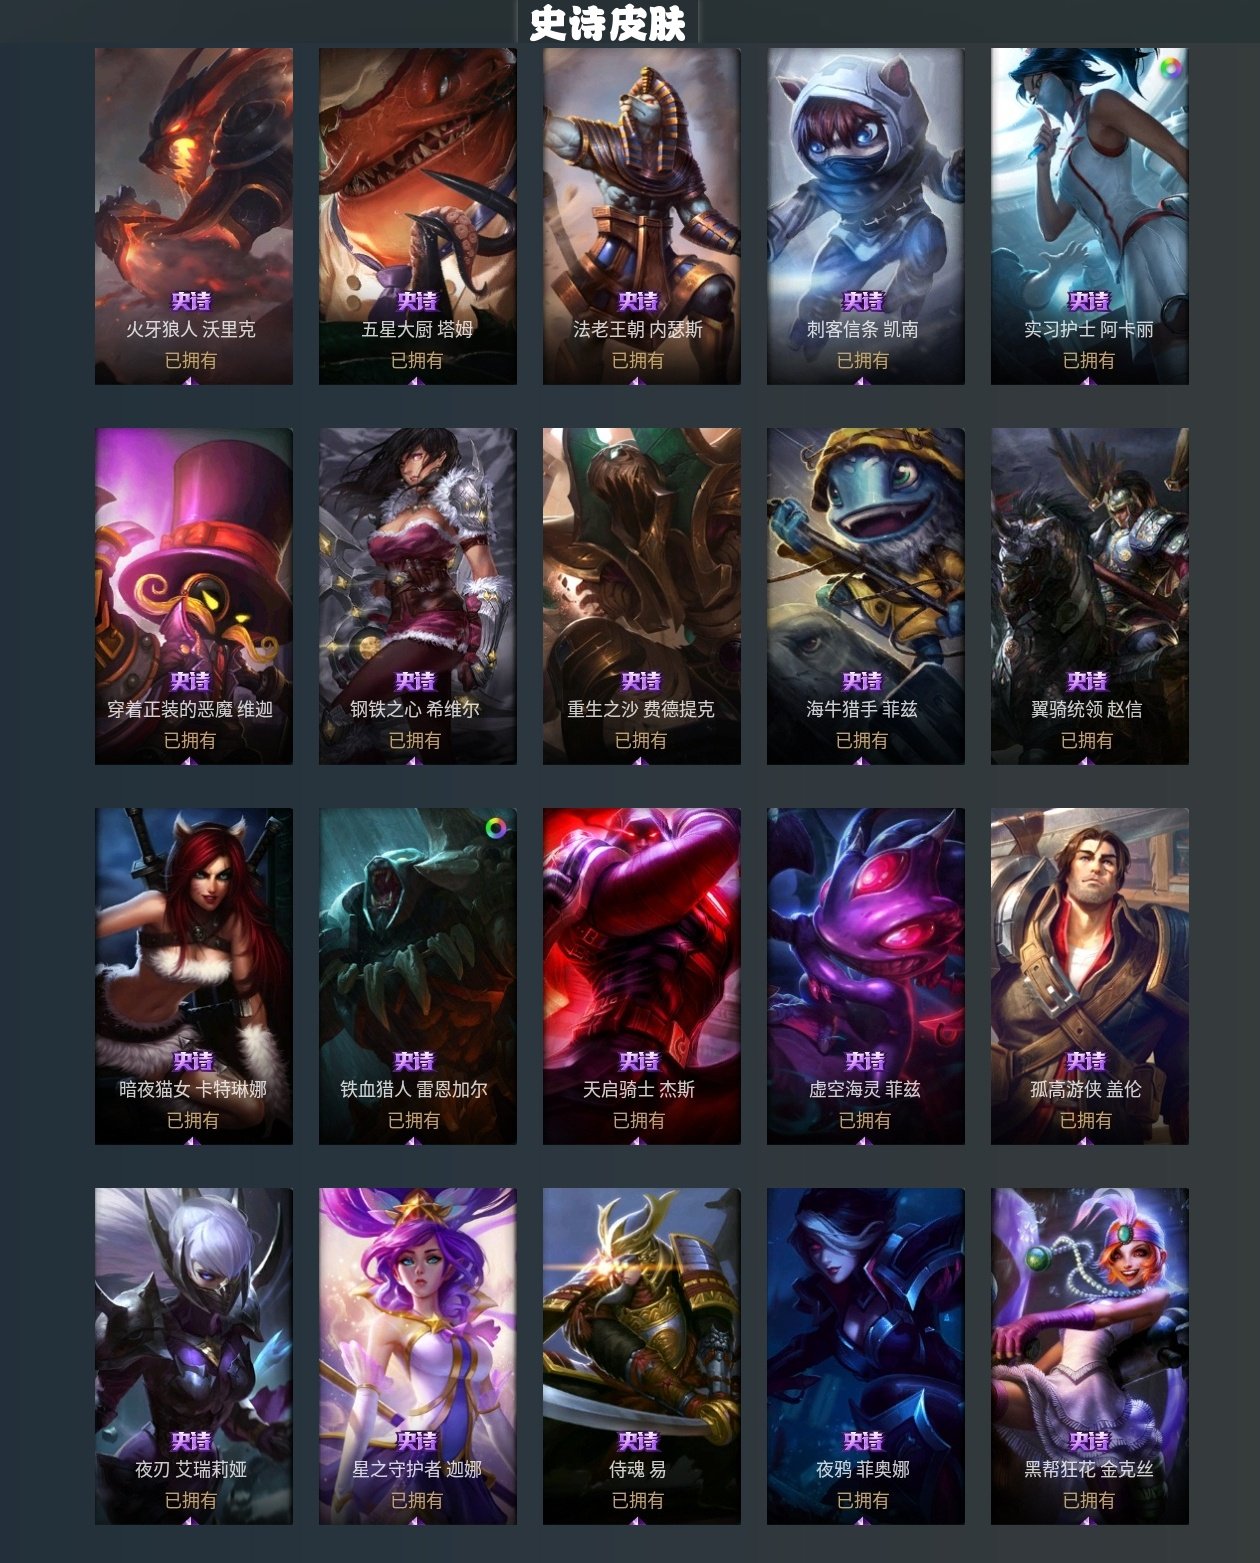Image resolution: width=1260 pixels, height=1563 pixels.
Task: Open the 暗夜猫女 卡特琳娜 skin card
Action: [x=194, y=976]
